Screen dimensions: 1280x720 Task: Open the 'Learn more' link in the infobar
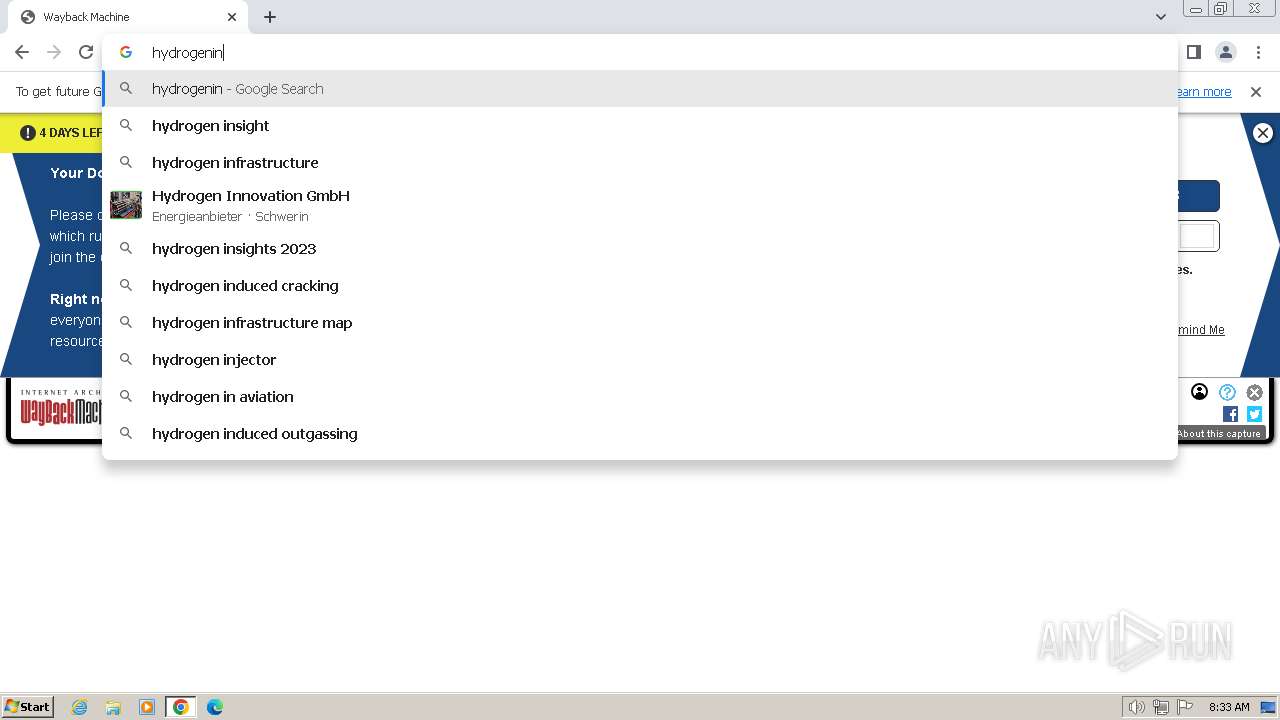[1204, 92]
